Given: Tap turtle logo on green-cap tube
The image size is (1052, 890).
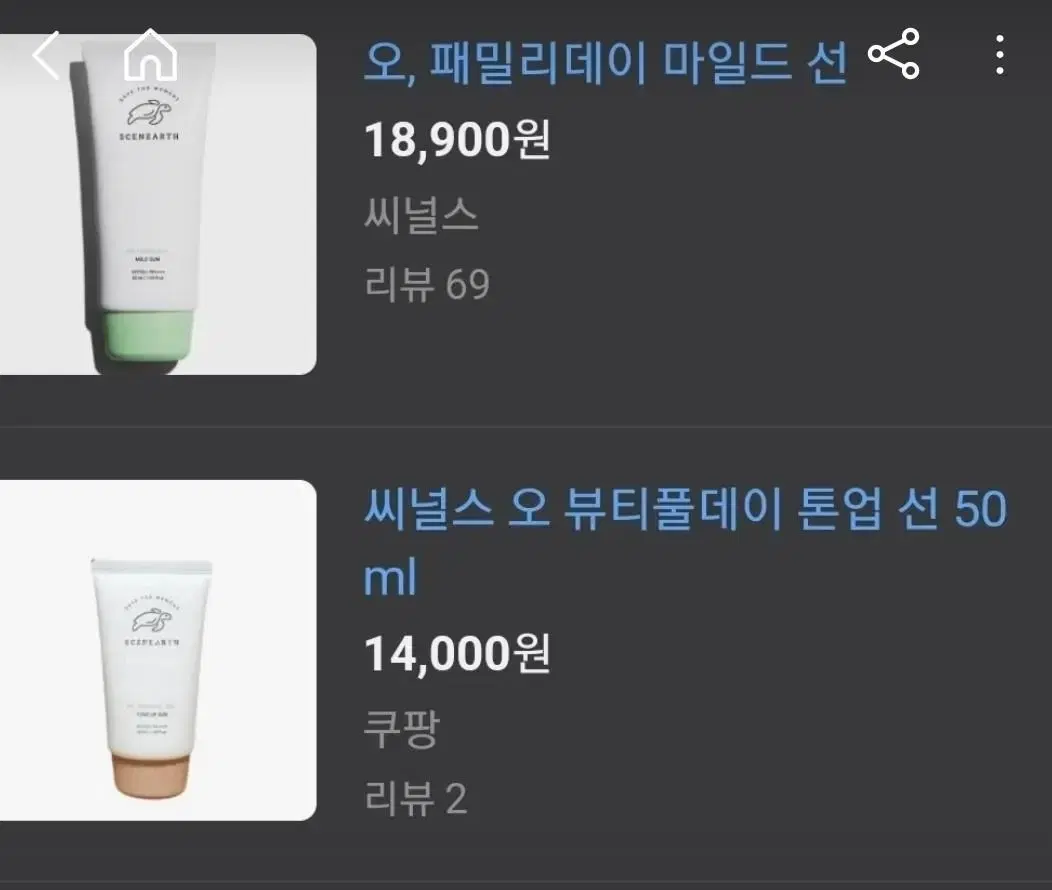Looking at the screenshot, I should pos(149,113).
